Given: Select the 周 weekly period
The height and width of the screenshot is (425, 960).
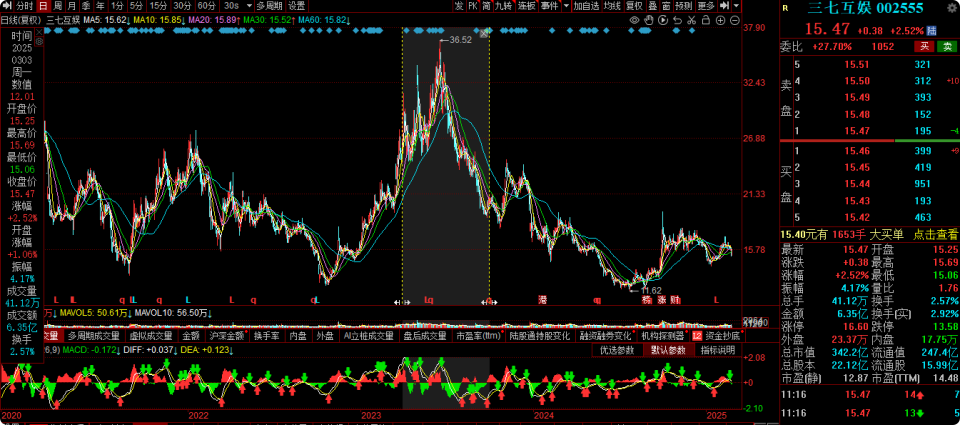Looking at the screenshot, I should pyautogui.click(x=57, y=6).
